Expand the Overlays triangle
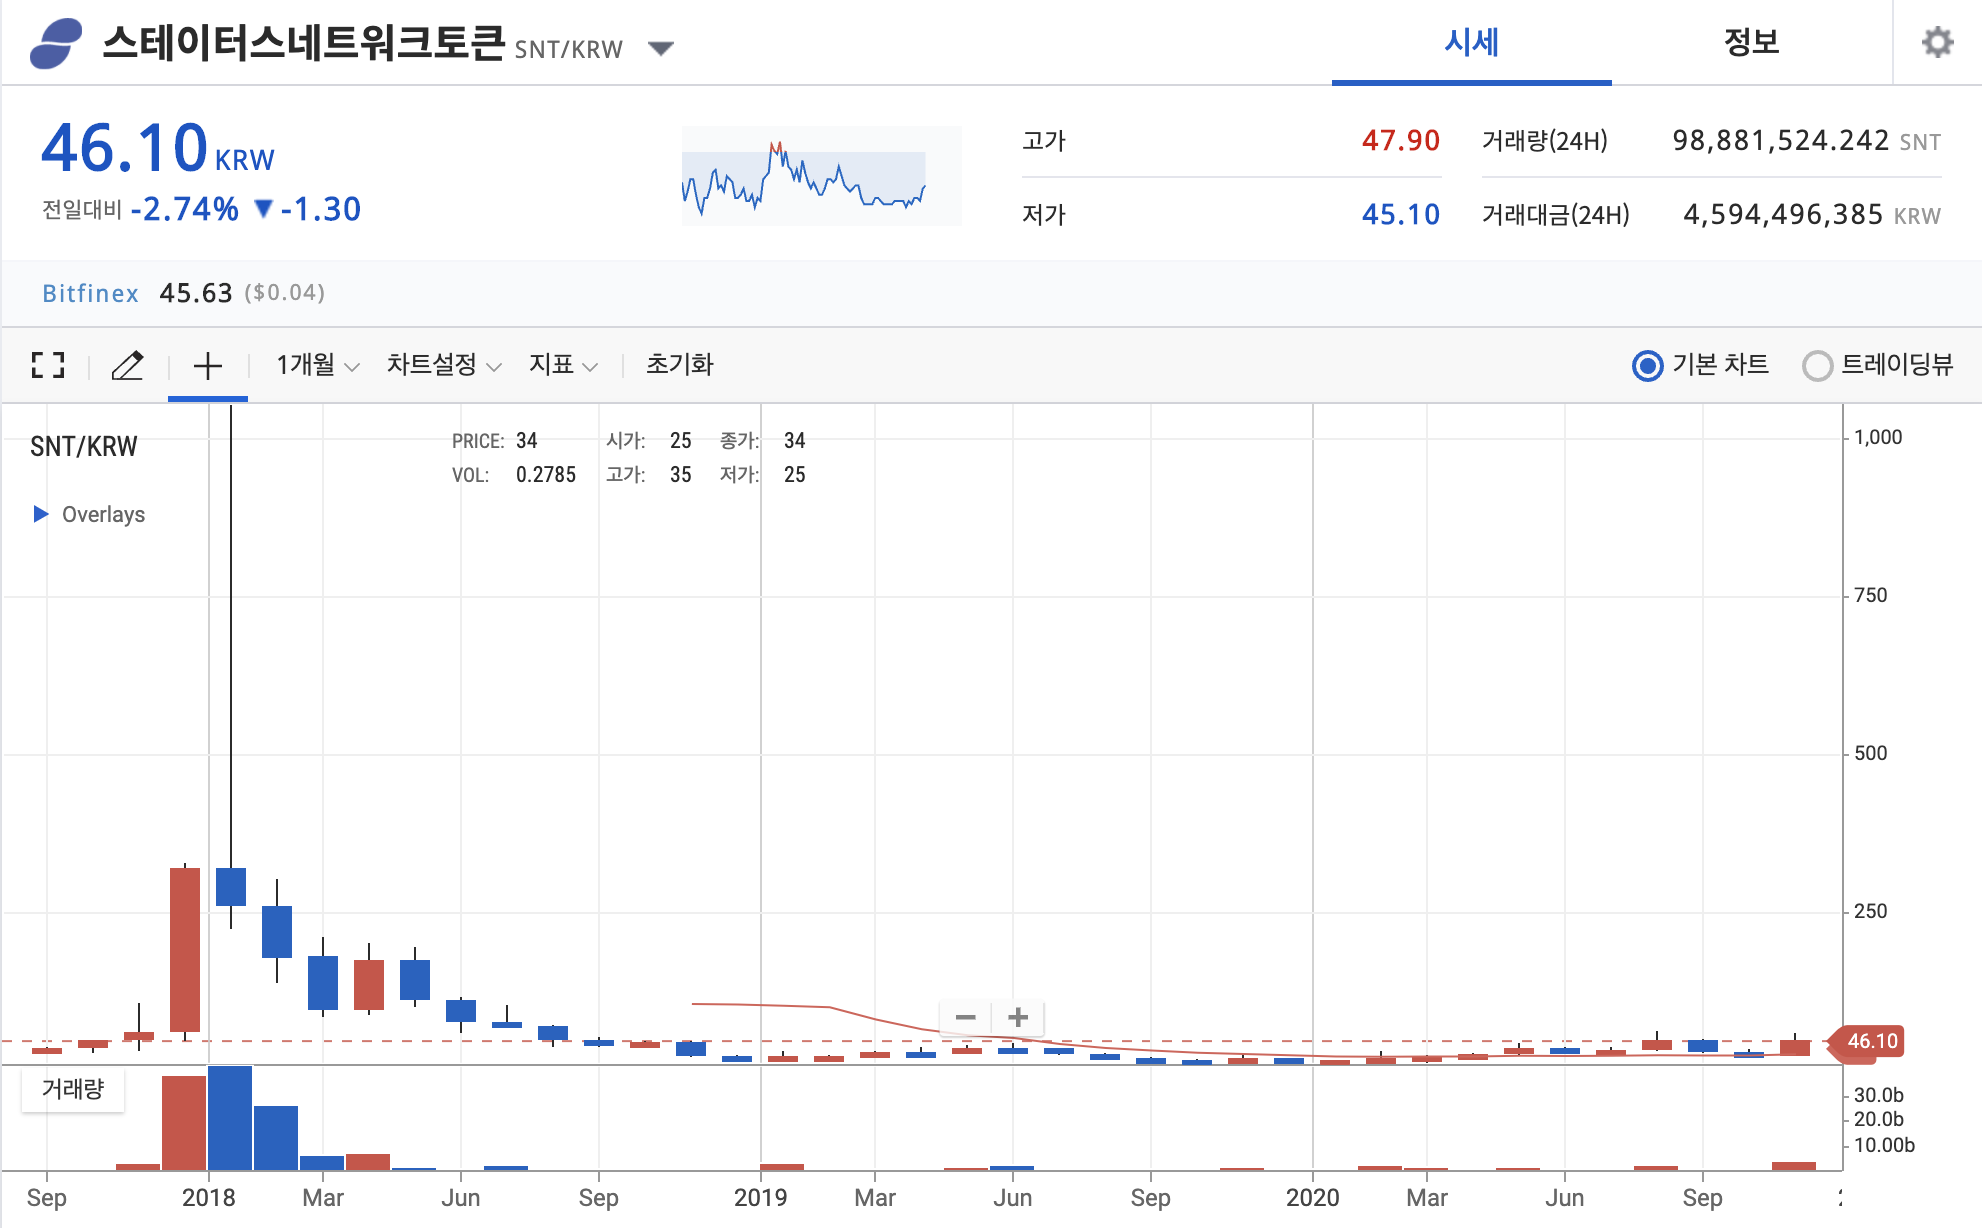Viewport: 1982px width, 1228px height. point(41,514)
